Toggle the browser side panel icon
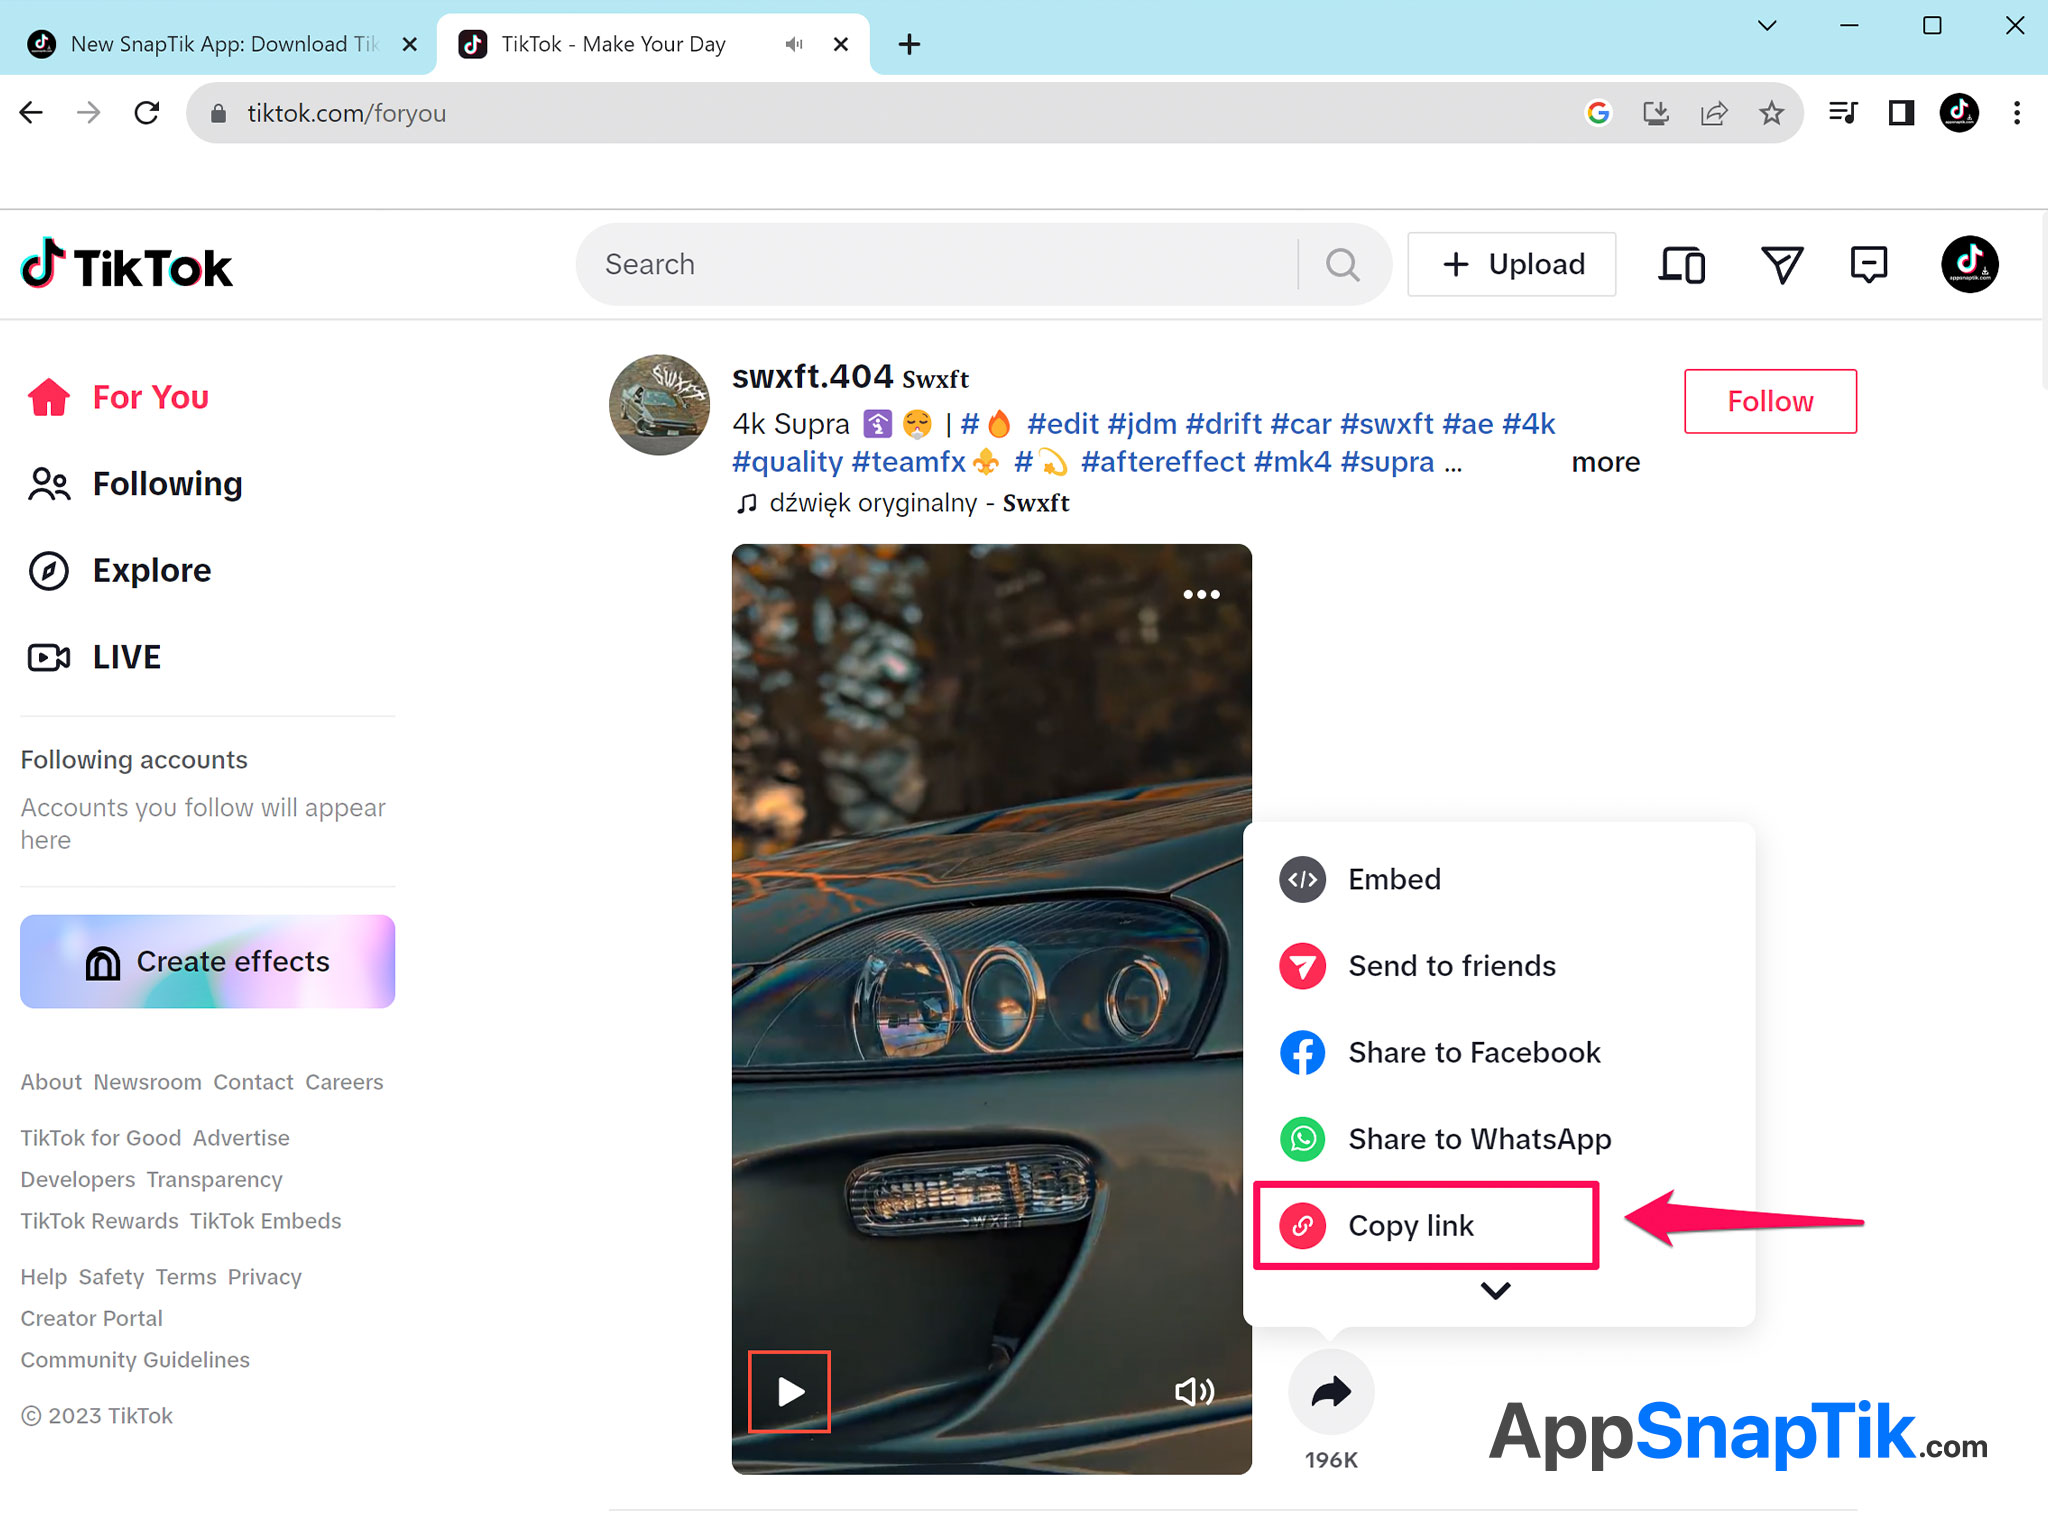Screen dimensions: 2048x1536 tap(1901, 113)
